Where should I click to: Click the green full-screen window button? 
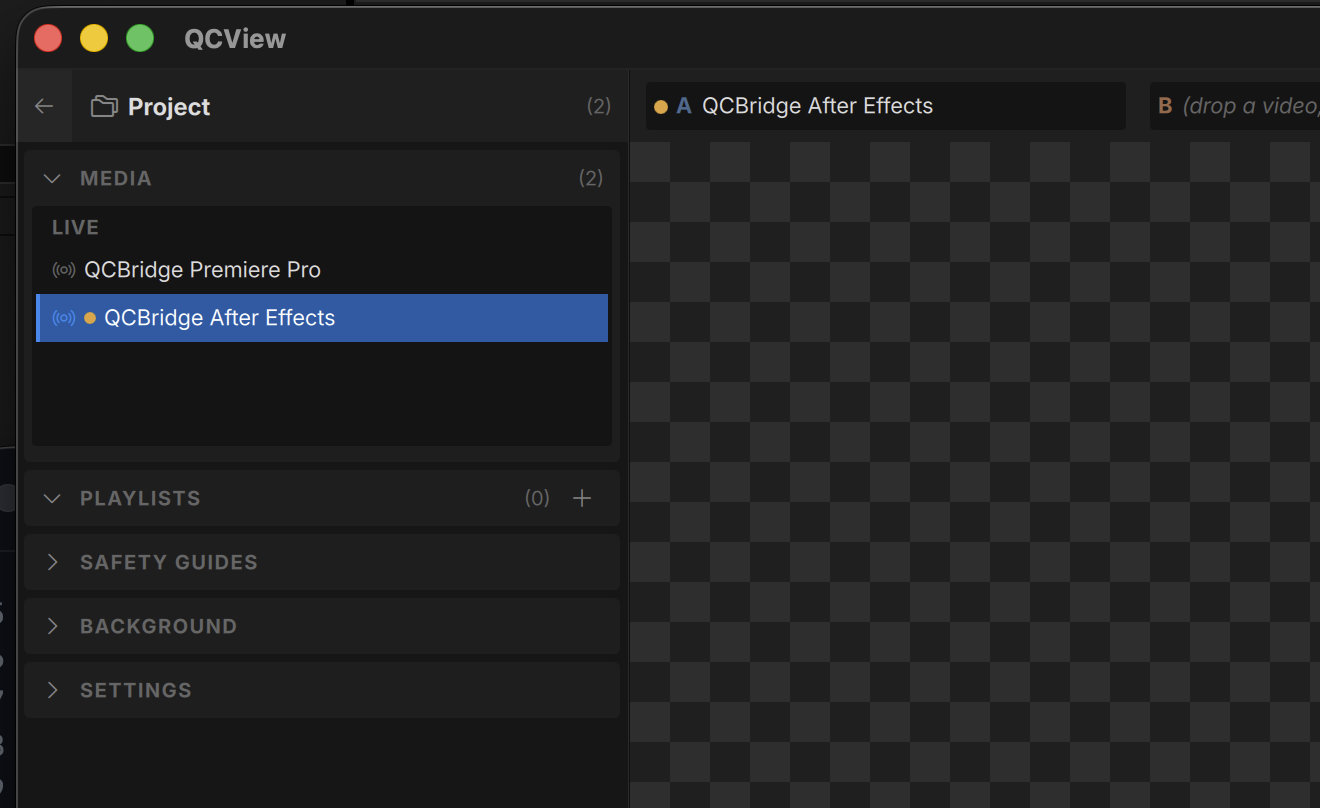tap(140, 39)
